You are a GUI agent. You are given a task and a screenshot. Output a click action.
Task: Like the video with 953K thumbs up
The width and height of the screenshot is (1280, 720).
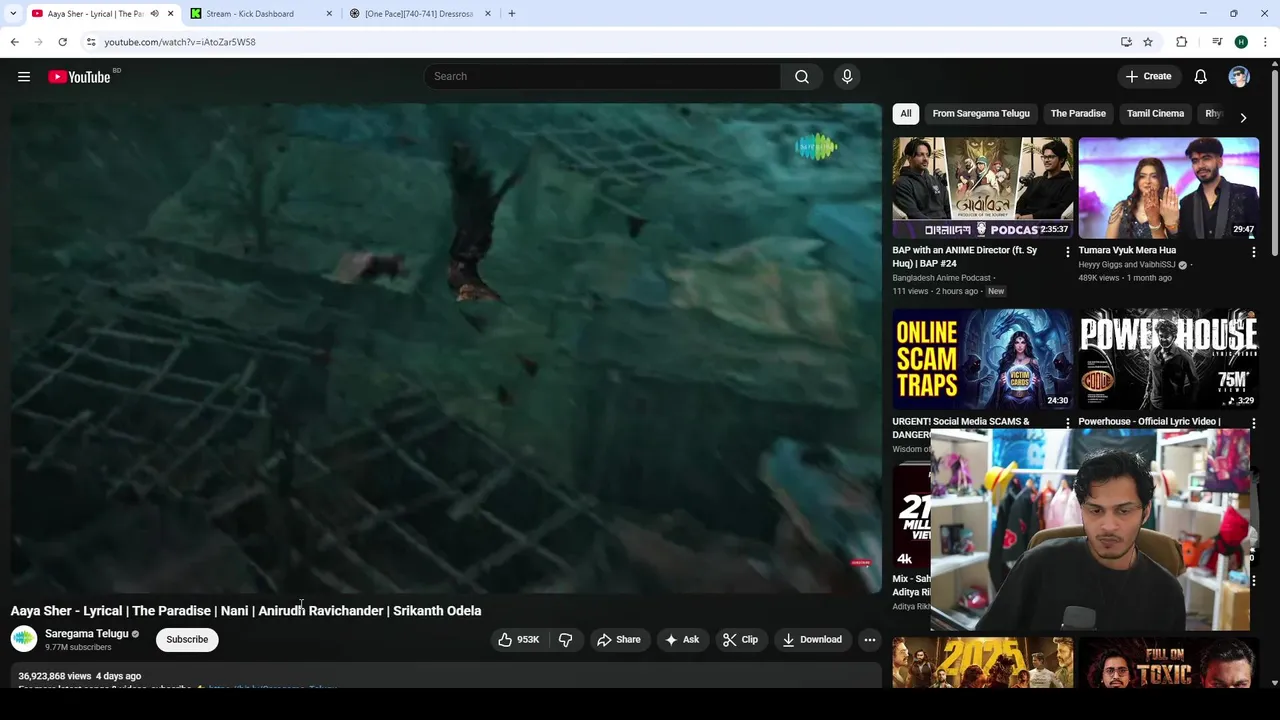pos(519,640)
